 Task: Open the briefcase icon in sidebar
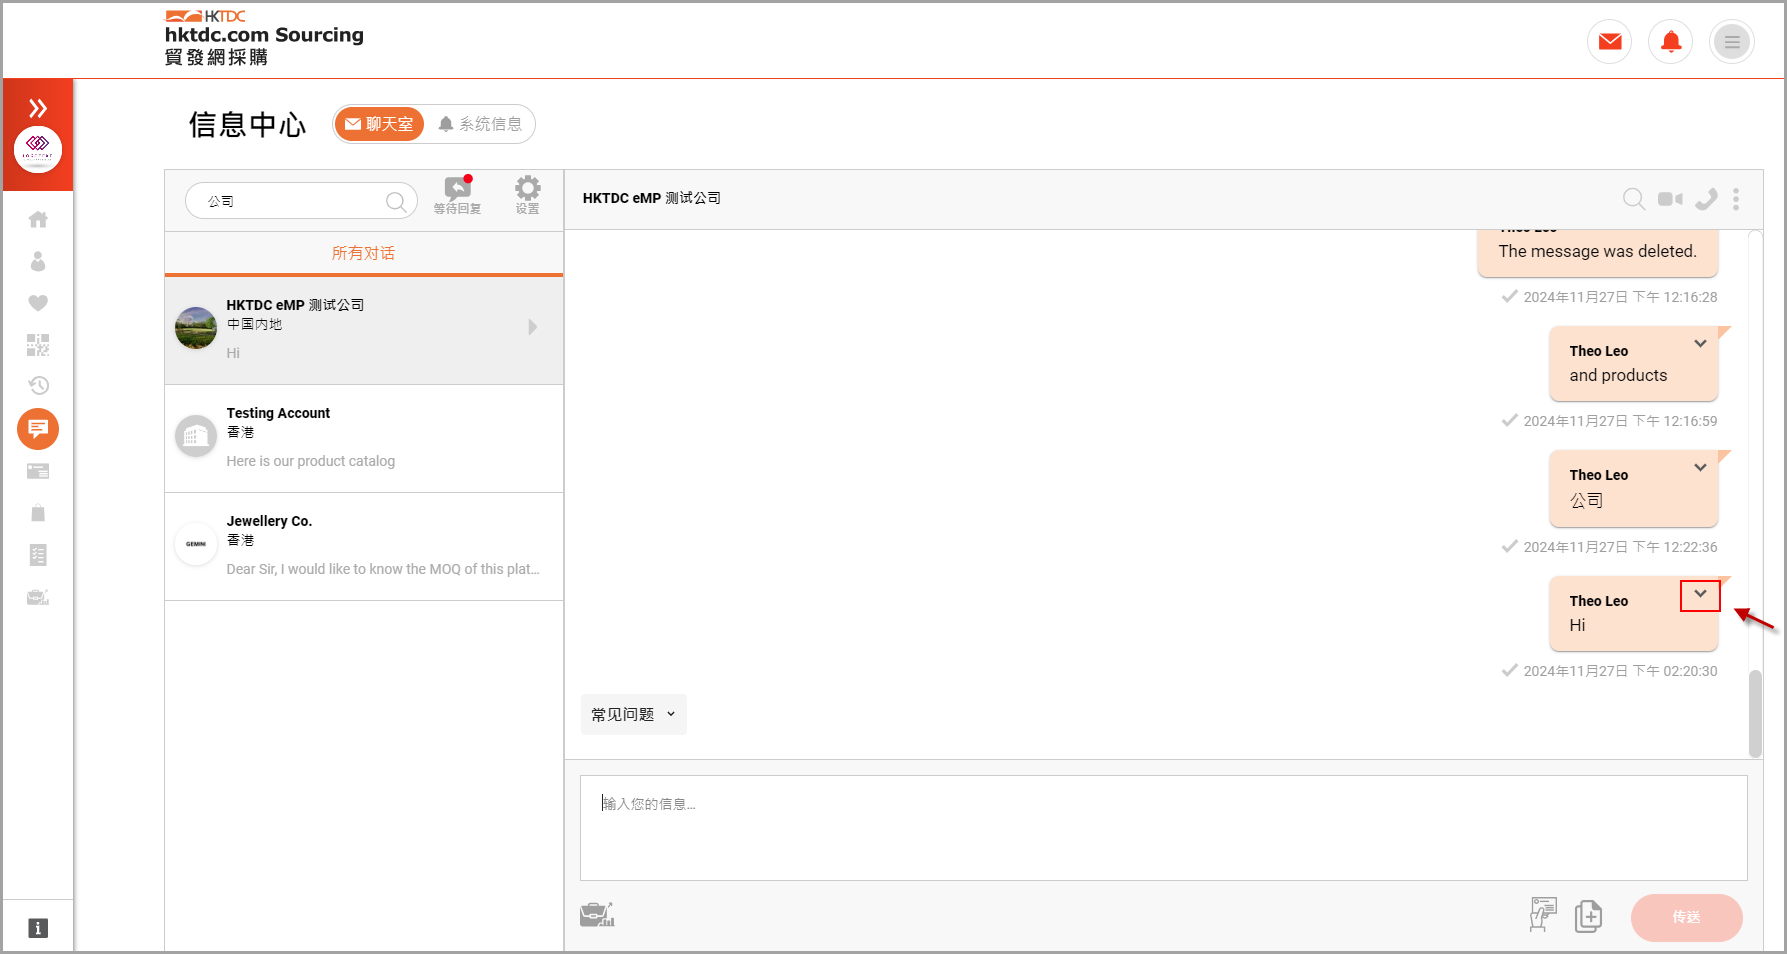pos(38,597)
